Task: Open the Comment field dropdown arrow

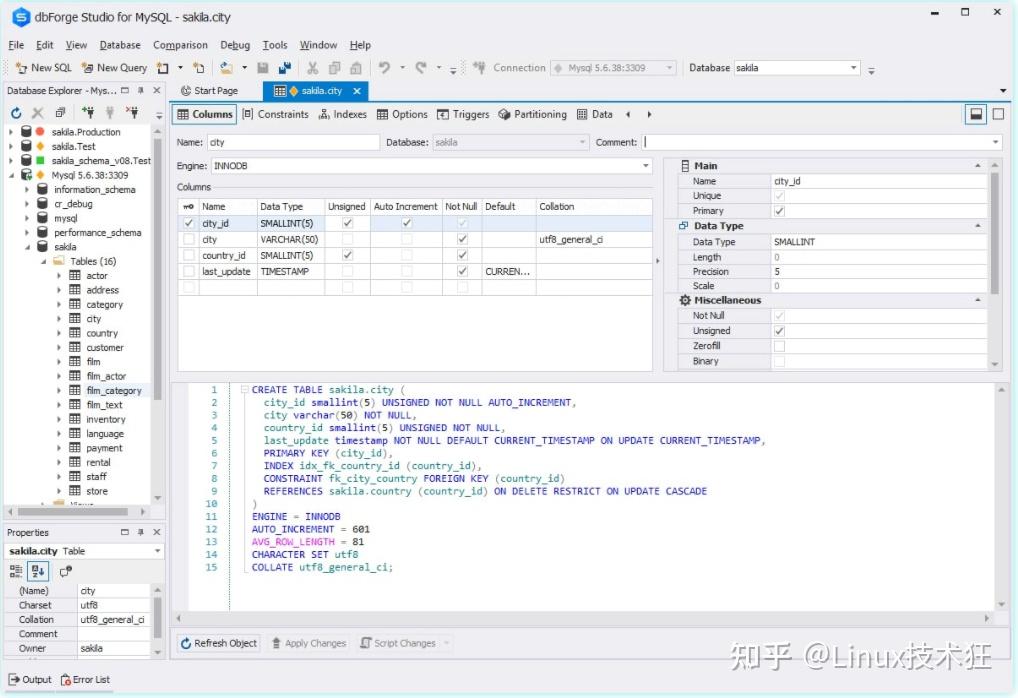Action: (995, 142)
